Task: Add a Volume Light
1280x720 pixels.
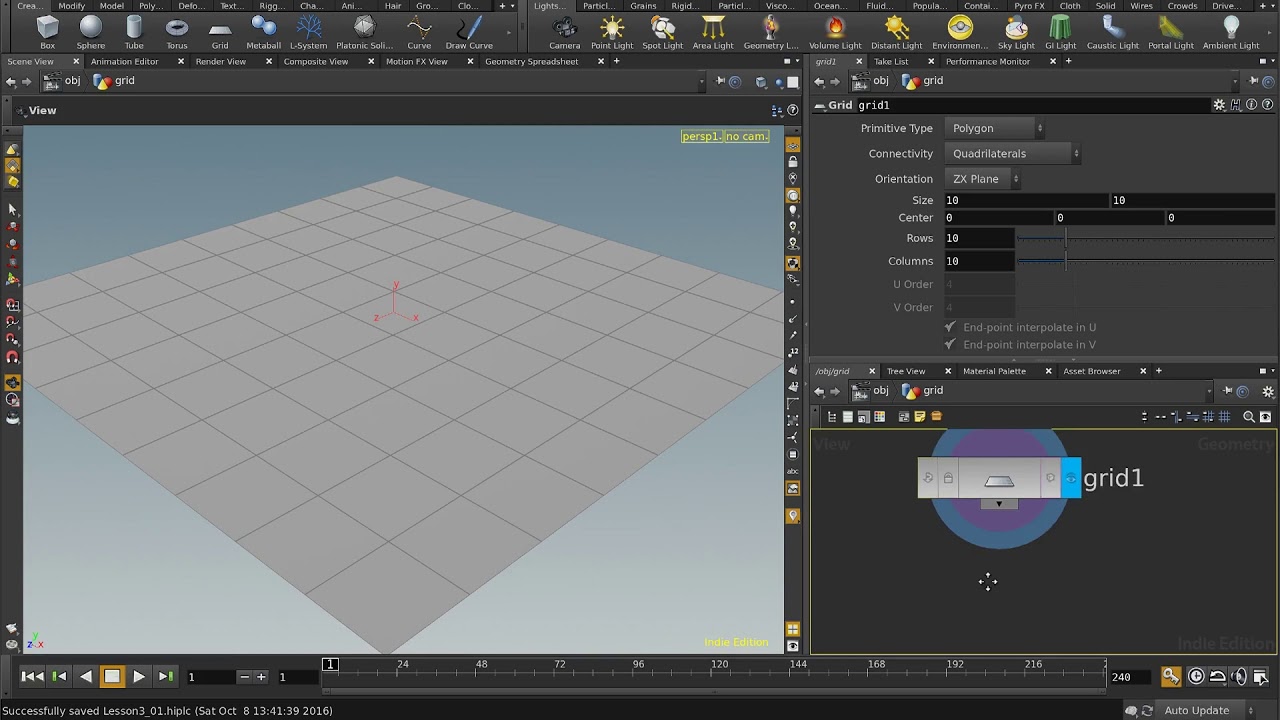Action: (x=835, y=32)
